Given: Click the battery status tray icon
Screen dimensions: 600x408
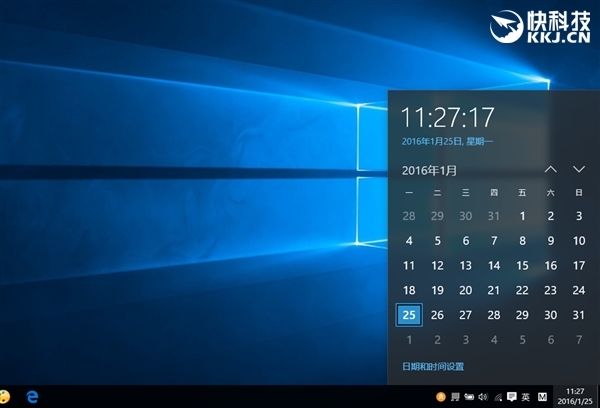Looking at the screenshot, I should coord(470,397).
